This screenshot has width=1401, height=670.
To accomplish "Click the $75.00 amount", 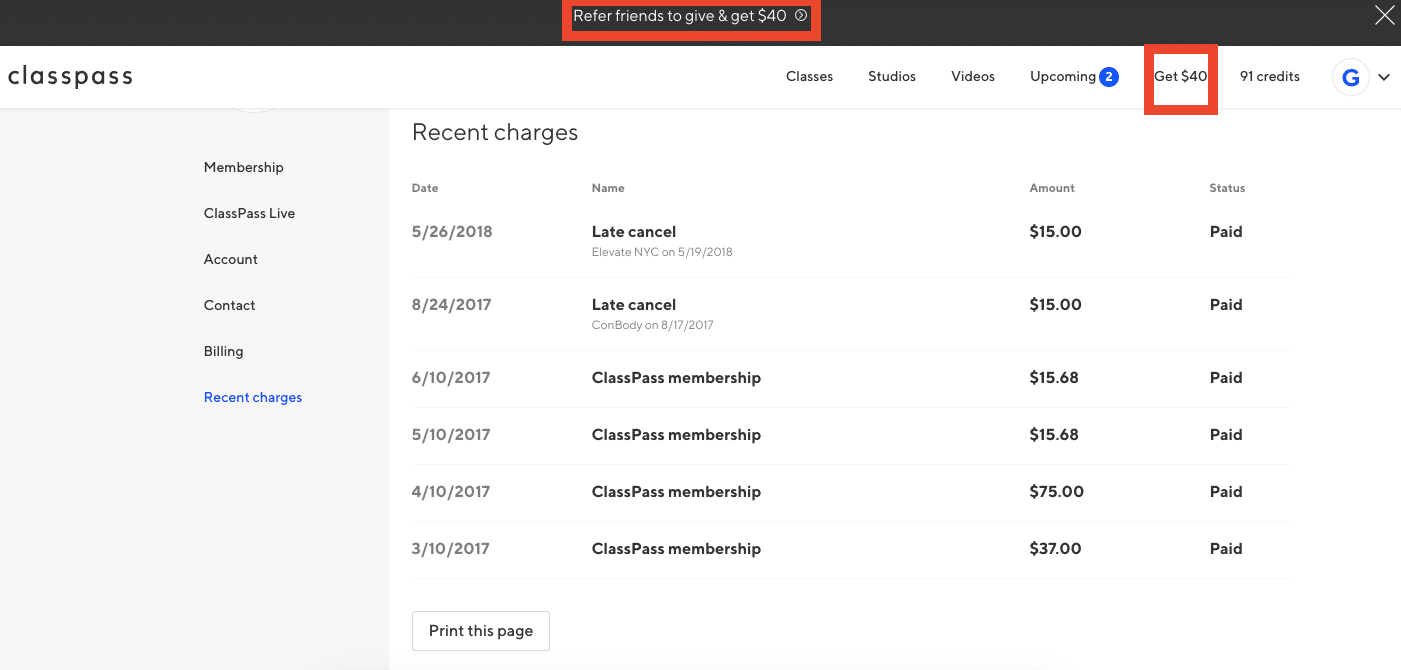I will click(x=1056, y=492).
